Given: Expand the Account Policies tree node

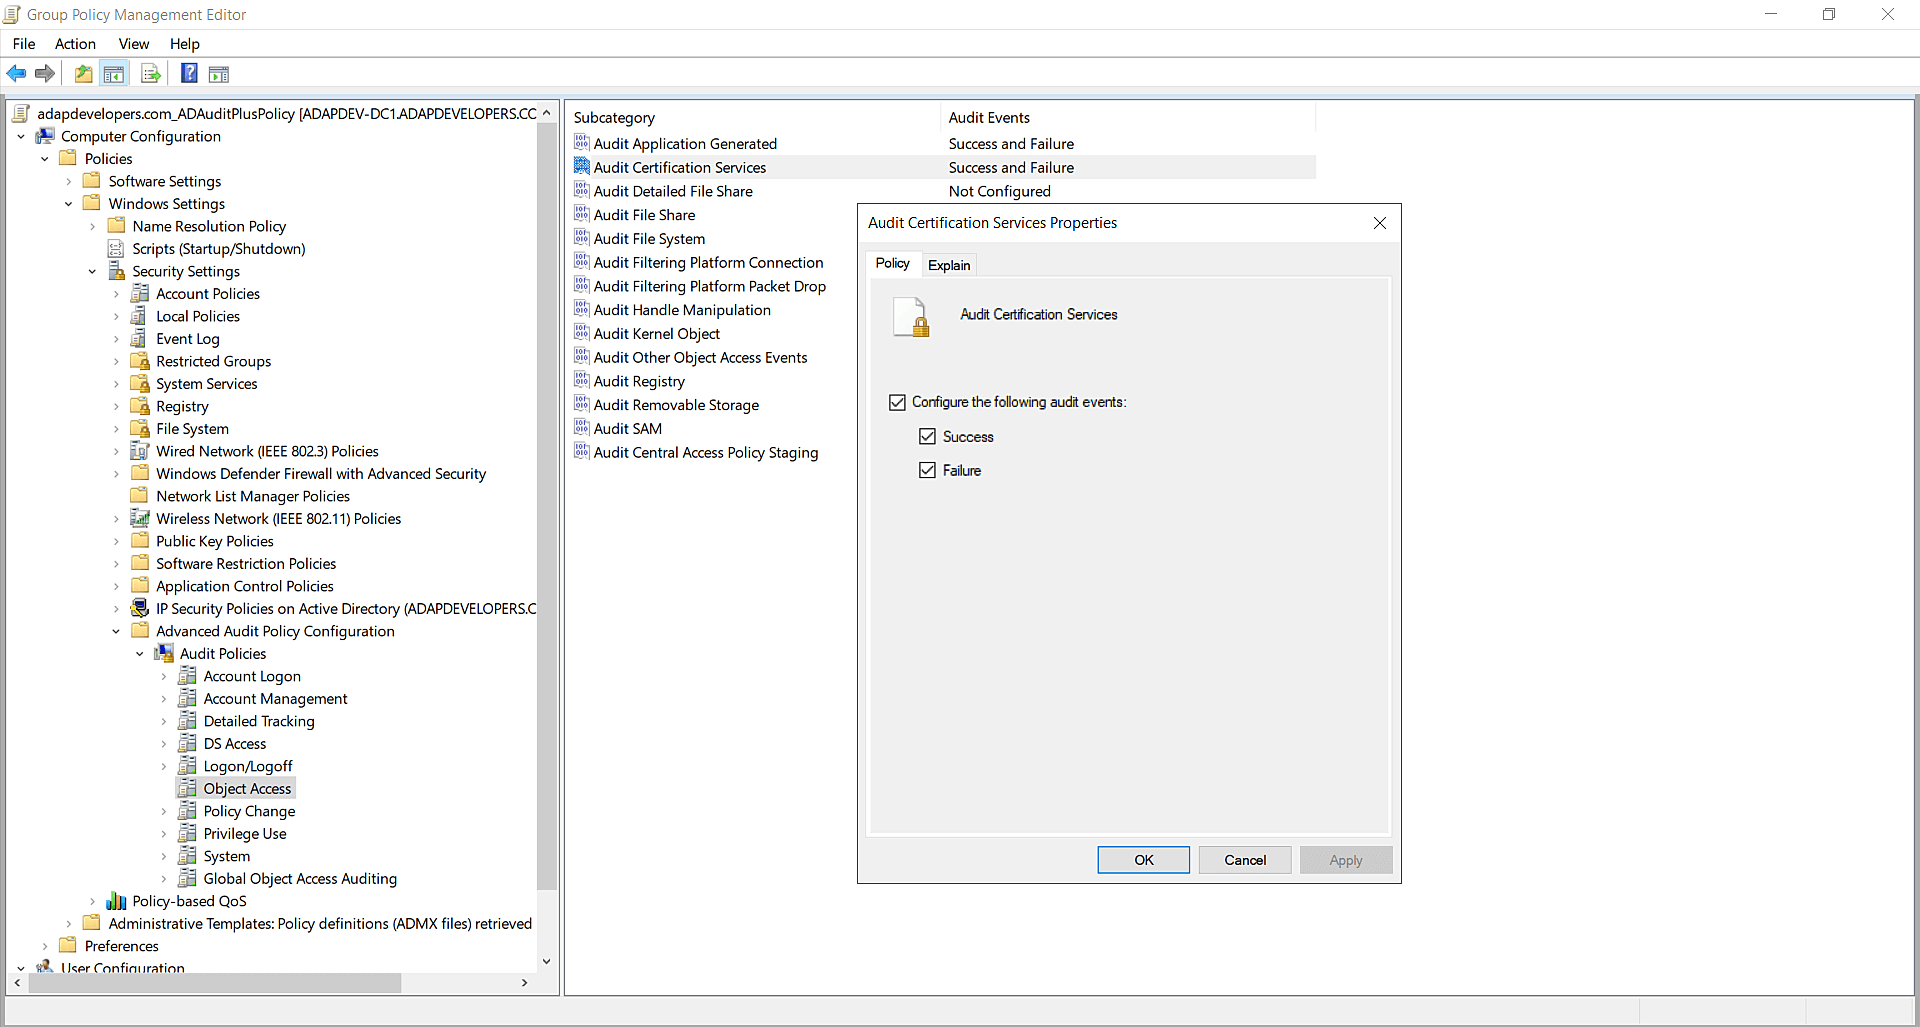Looking at the screenshot, I should pyautogui.click(x=117, y=293).
